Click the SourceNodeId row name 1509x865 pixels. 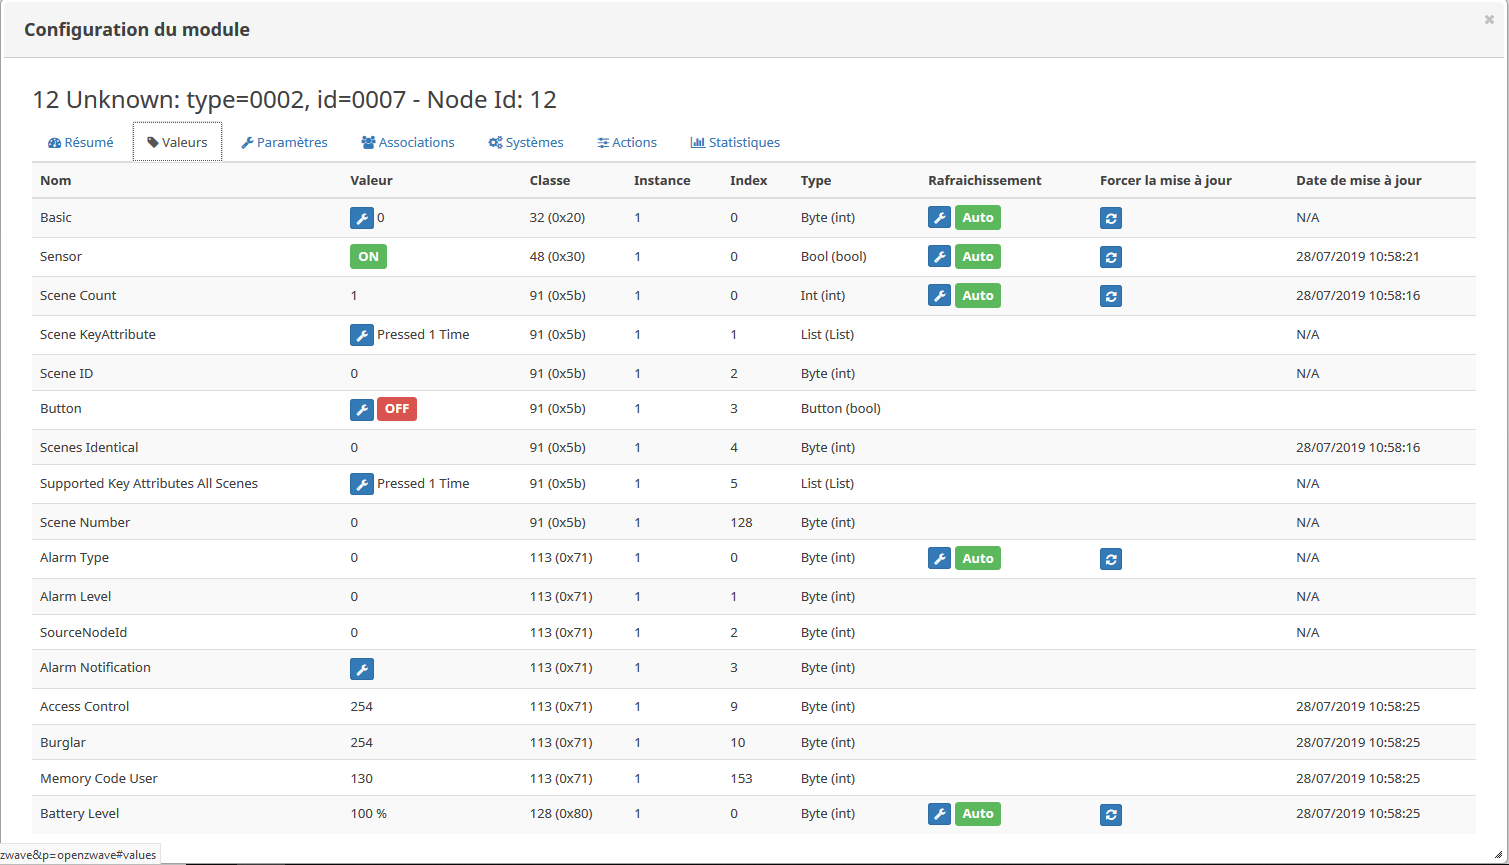[x=84, y=633]
